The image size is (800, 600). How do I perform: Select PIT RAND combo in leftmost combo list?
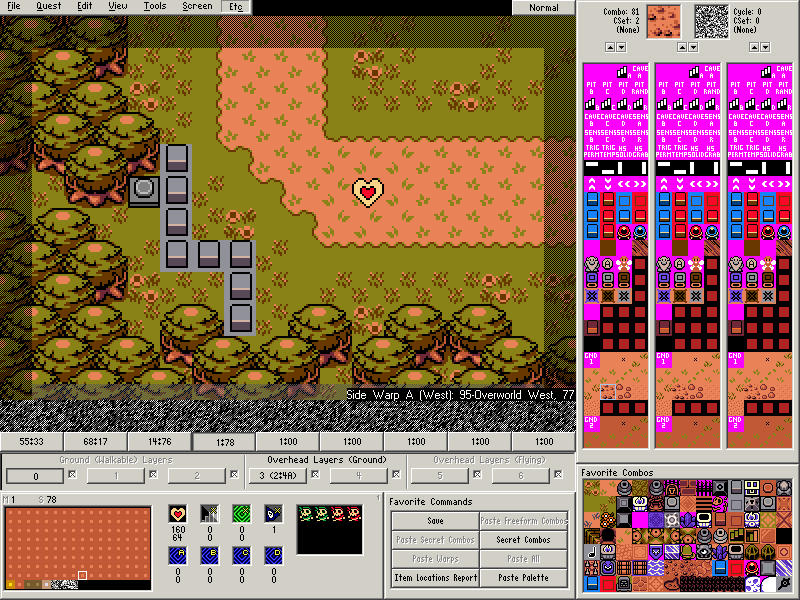point(640,88)
